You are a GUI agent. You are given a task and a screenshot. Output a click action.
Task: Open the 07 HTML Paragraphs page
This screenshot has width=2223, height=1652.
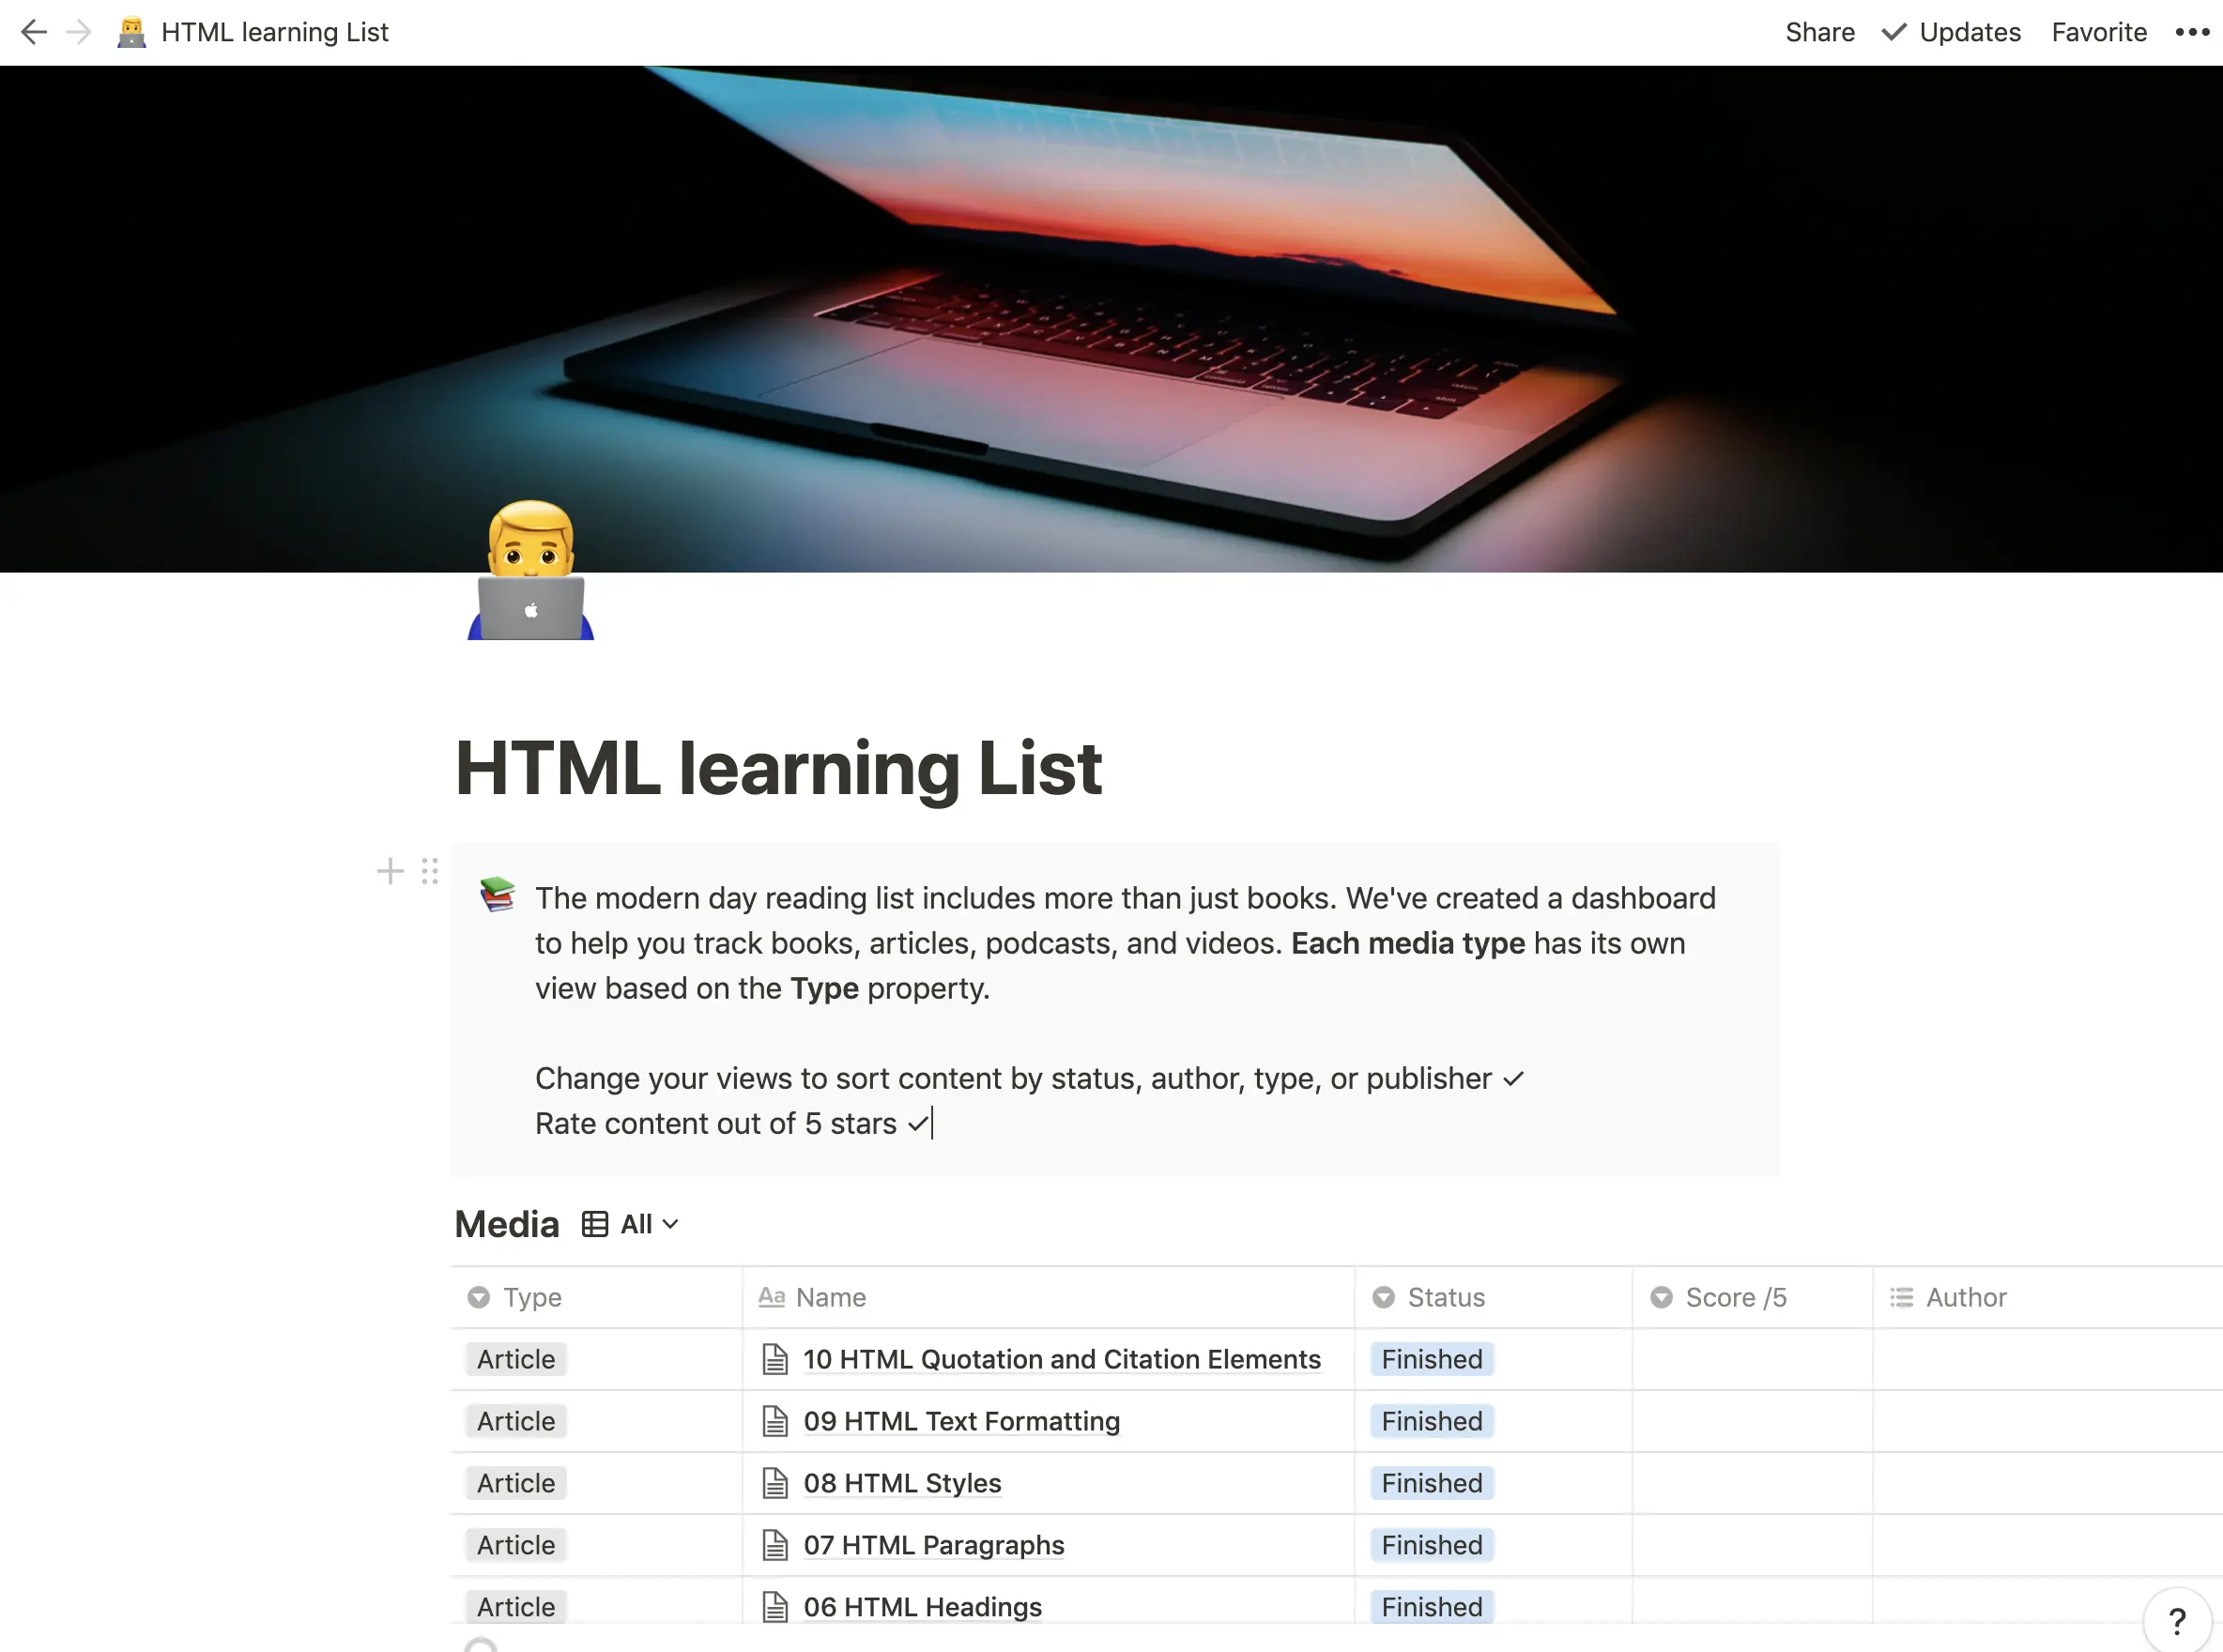point(933,1545)
